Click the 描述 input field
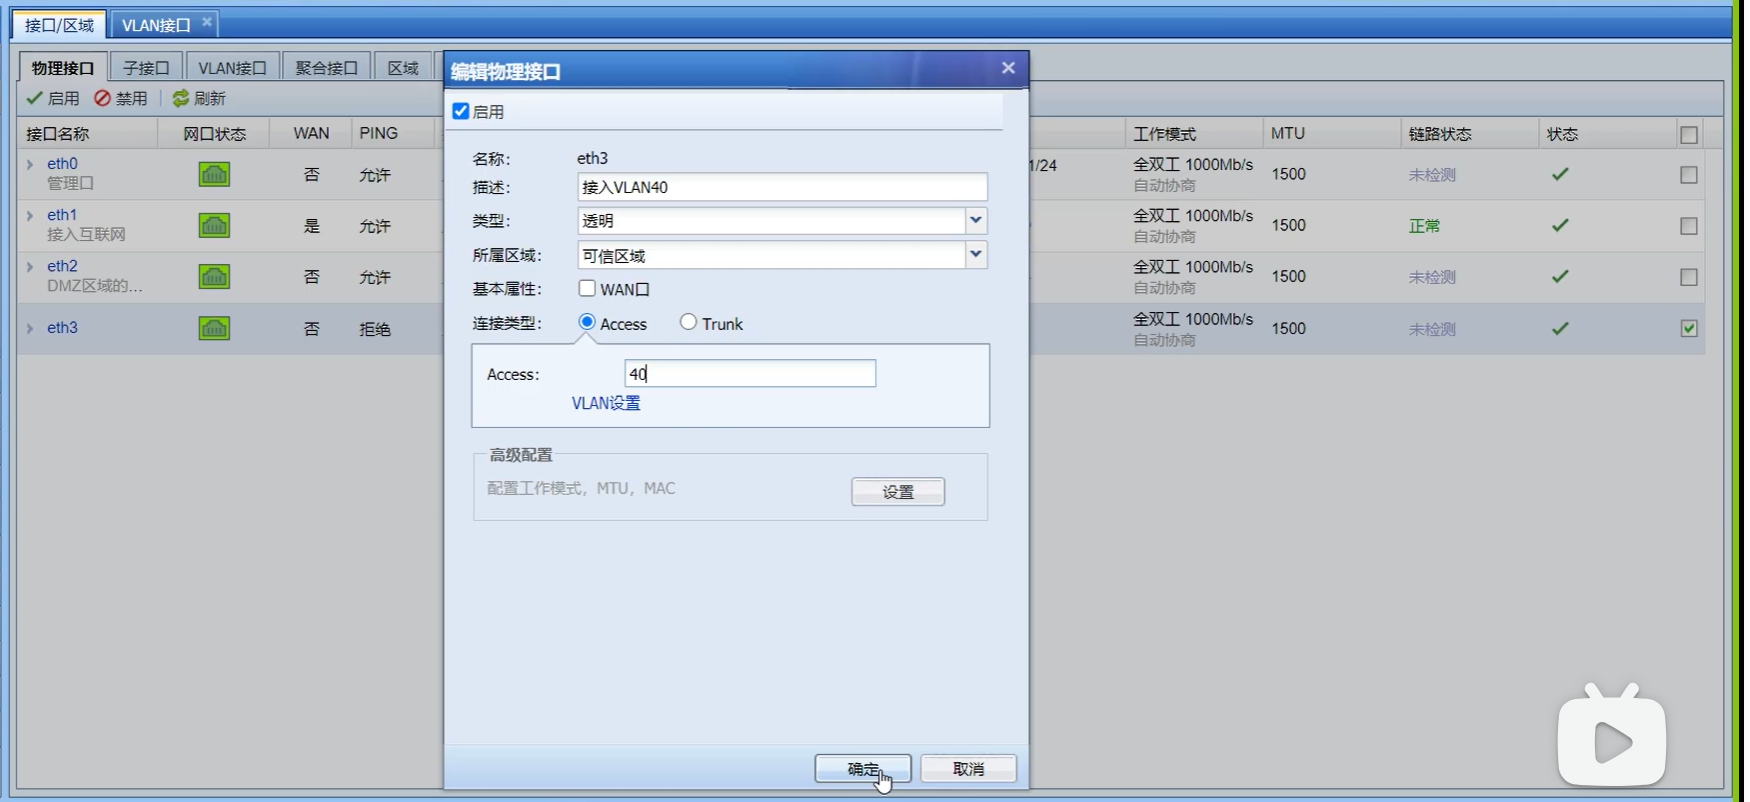The height and width of the screenshot is (802, 1750). click(x=782, y=187)
